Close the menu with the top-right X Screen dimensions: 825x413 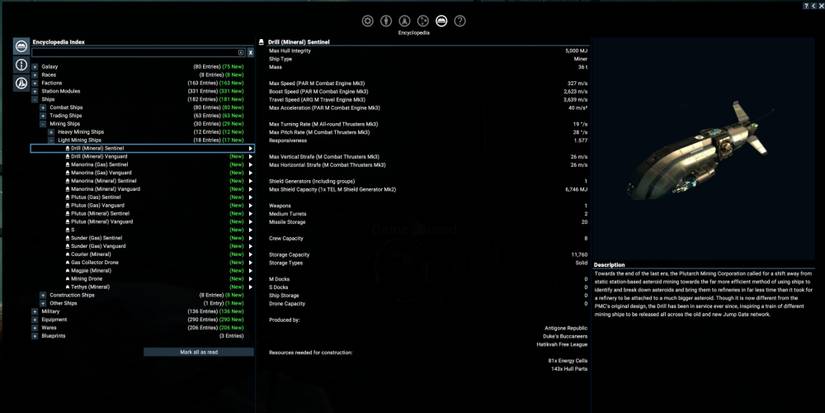pyautogui.click(x=821, y=6)
